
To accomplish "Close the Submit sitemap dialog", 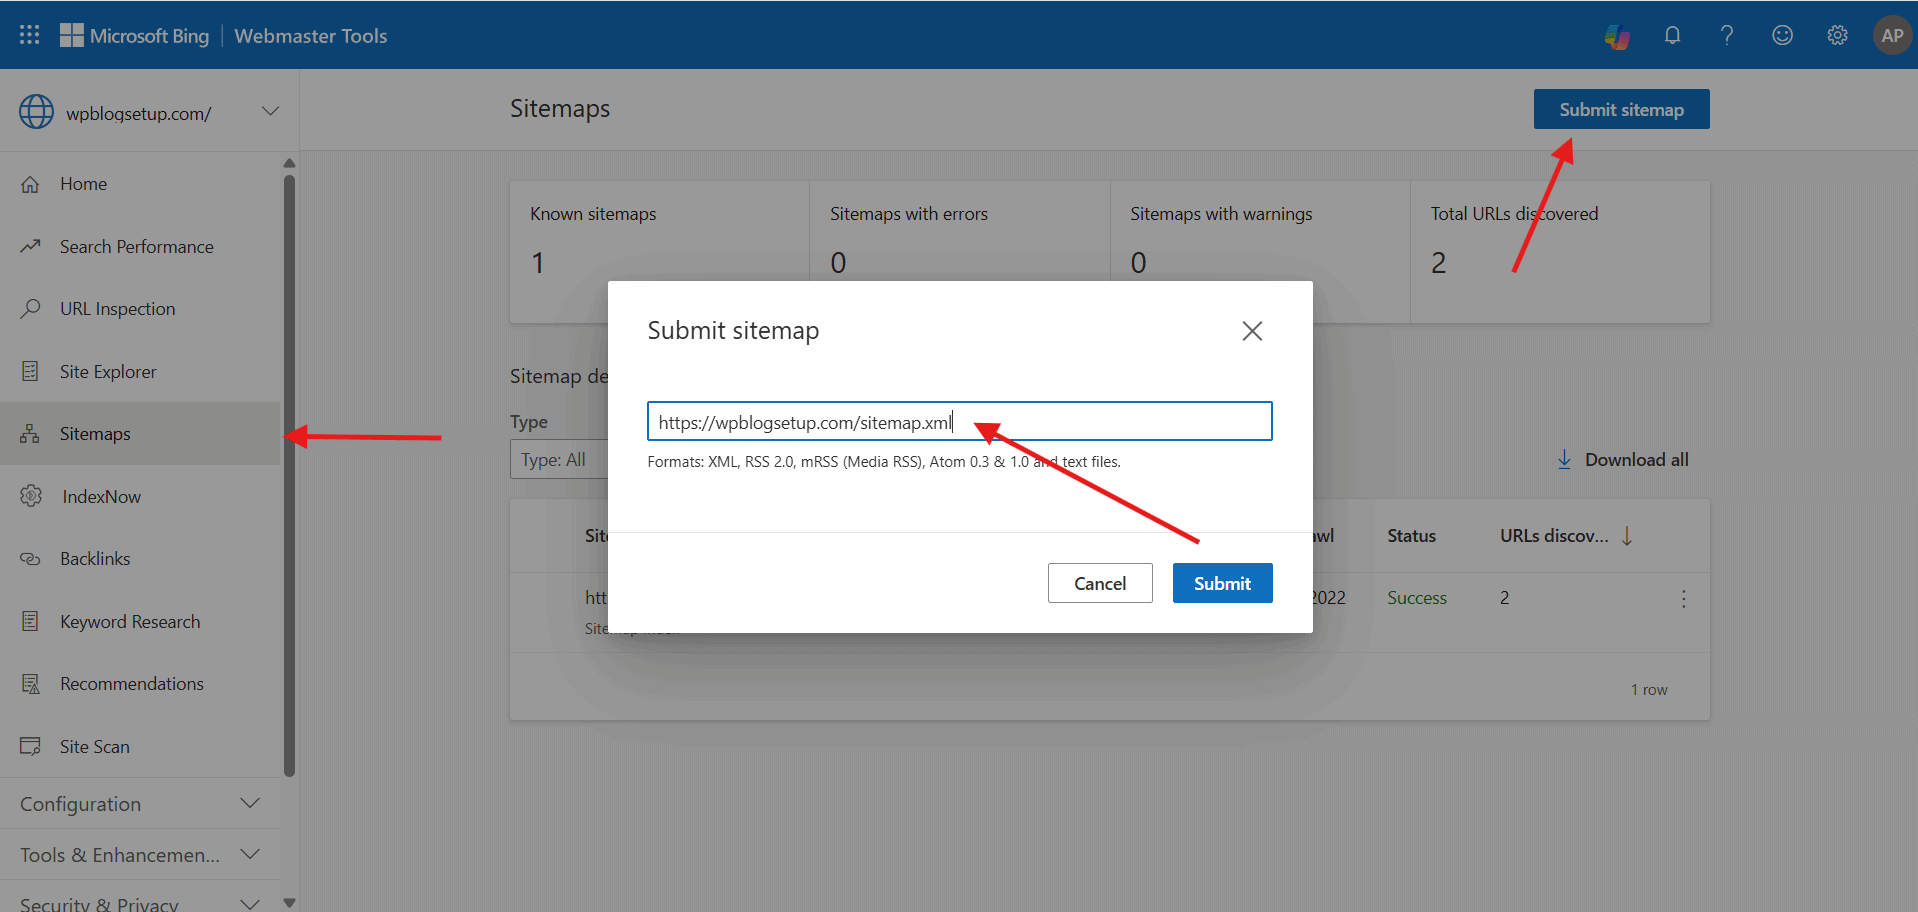I will [1252, 331].
